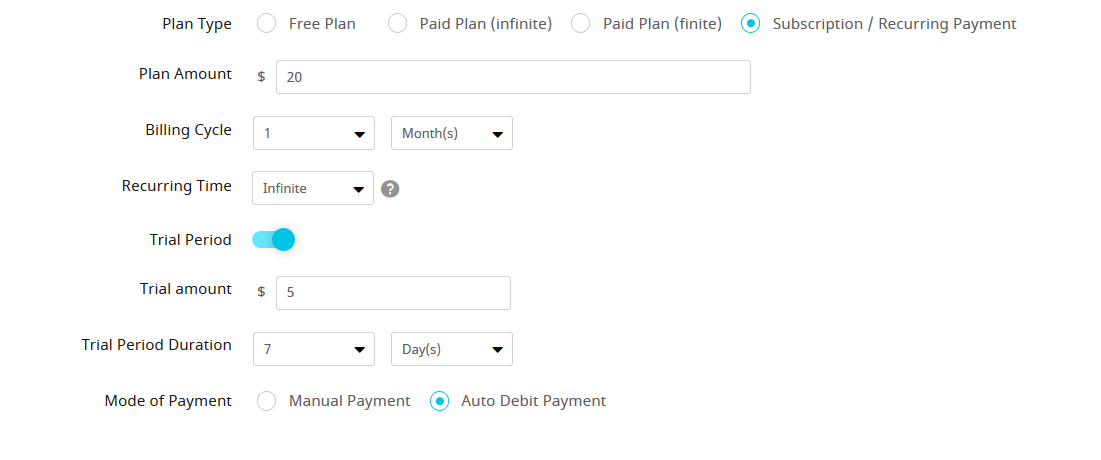This screenshot has width=1101, height=460.
Task: Choose the Paid Plan (infinite) option
Action: coord(397,24)
